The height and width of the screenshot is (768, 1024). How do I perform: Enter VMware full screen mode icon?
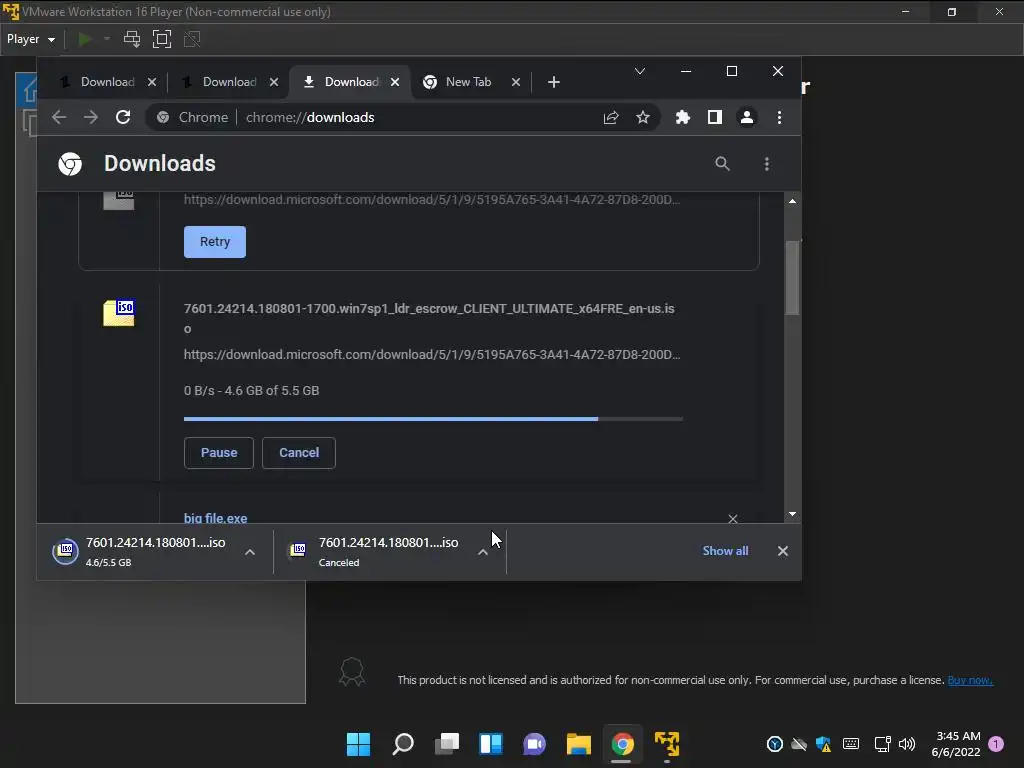(162, 39)
